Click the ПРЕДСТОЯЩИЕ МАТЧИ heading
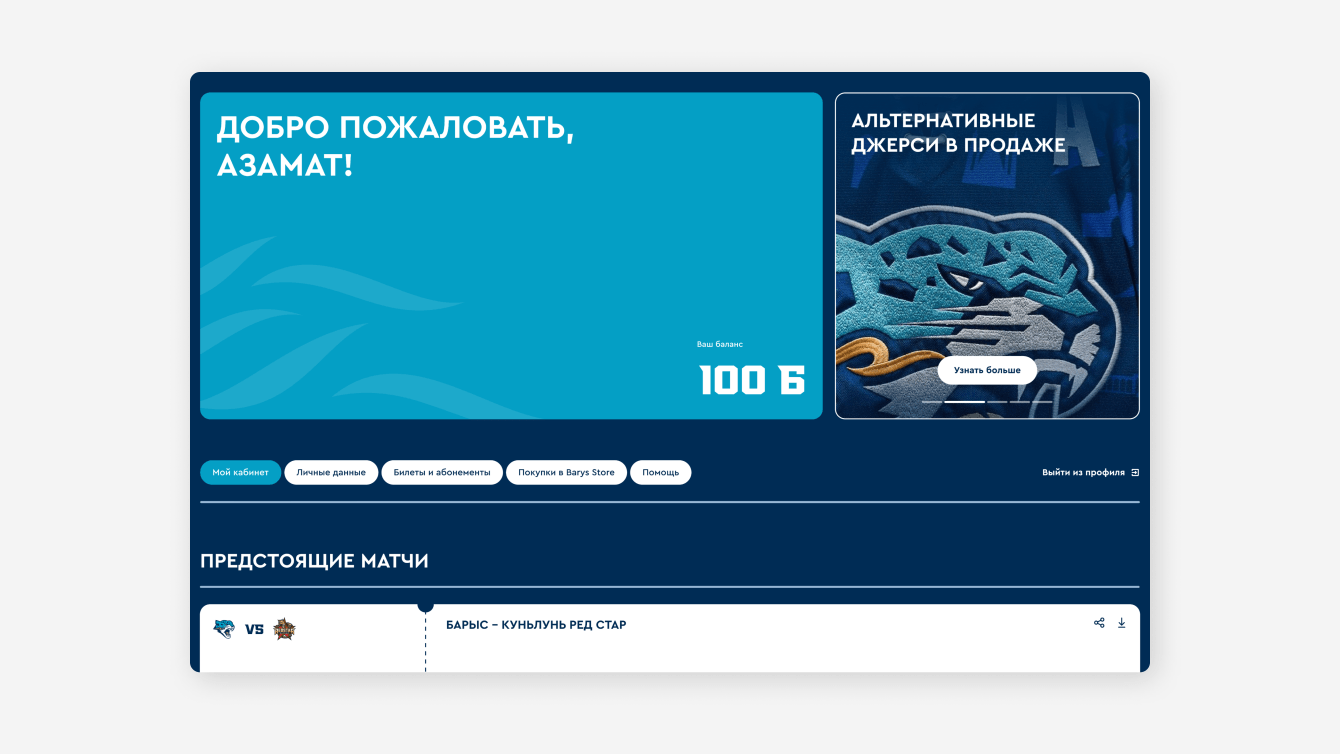1340x754 pixels. tap(314, 561)
